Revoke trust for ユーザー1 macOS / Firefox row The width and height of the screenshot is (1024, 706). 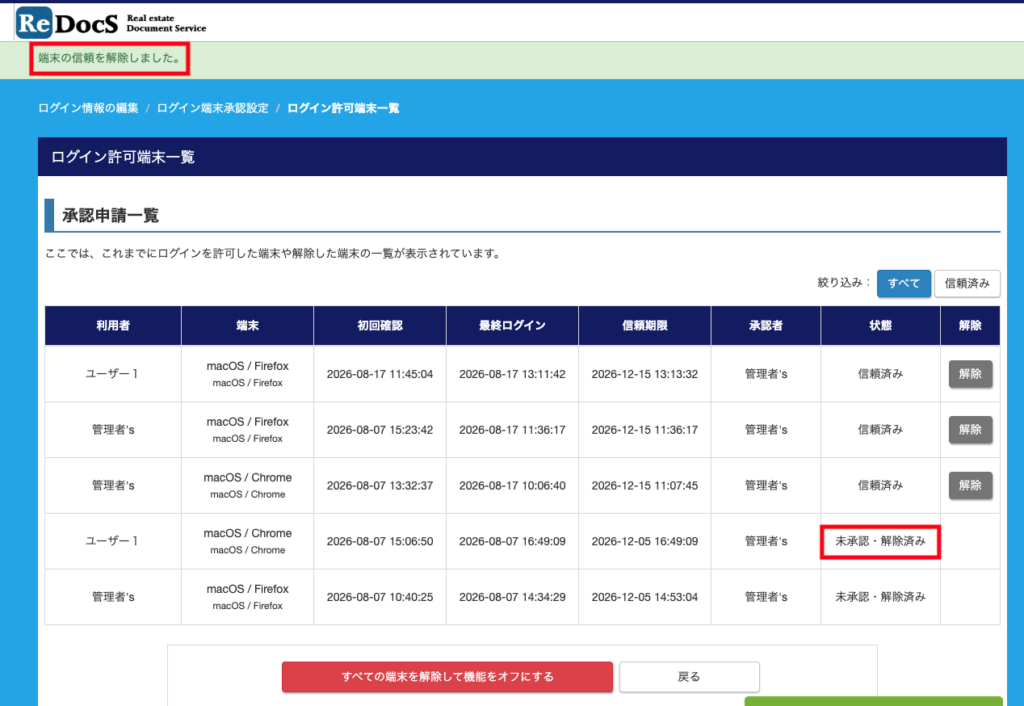970,374
